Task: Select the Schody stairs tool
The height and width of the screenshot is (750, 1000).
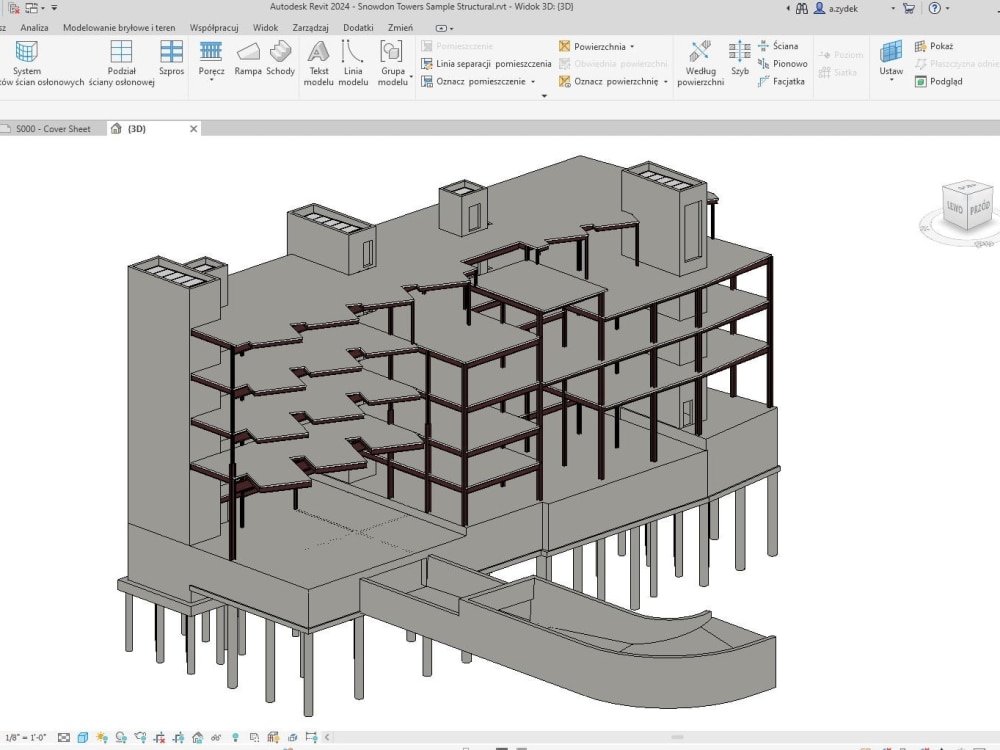Action: 280,58
